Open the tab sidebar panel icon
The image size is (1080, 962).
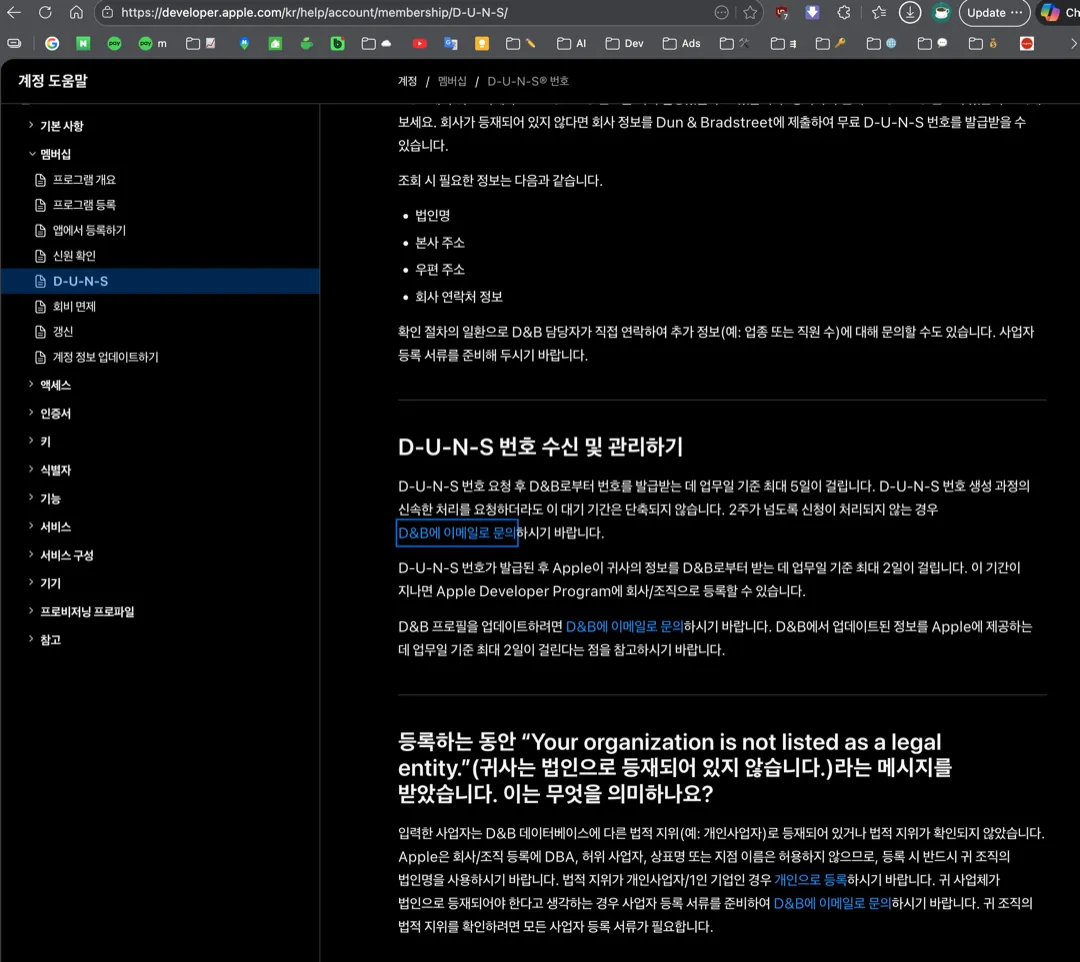pyautogui.click(x=14, y=44)
